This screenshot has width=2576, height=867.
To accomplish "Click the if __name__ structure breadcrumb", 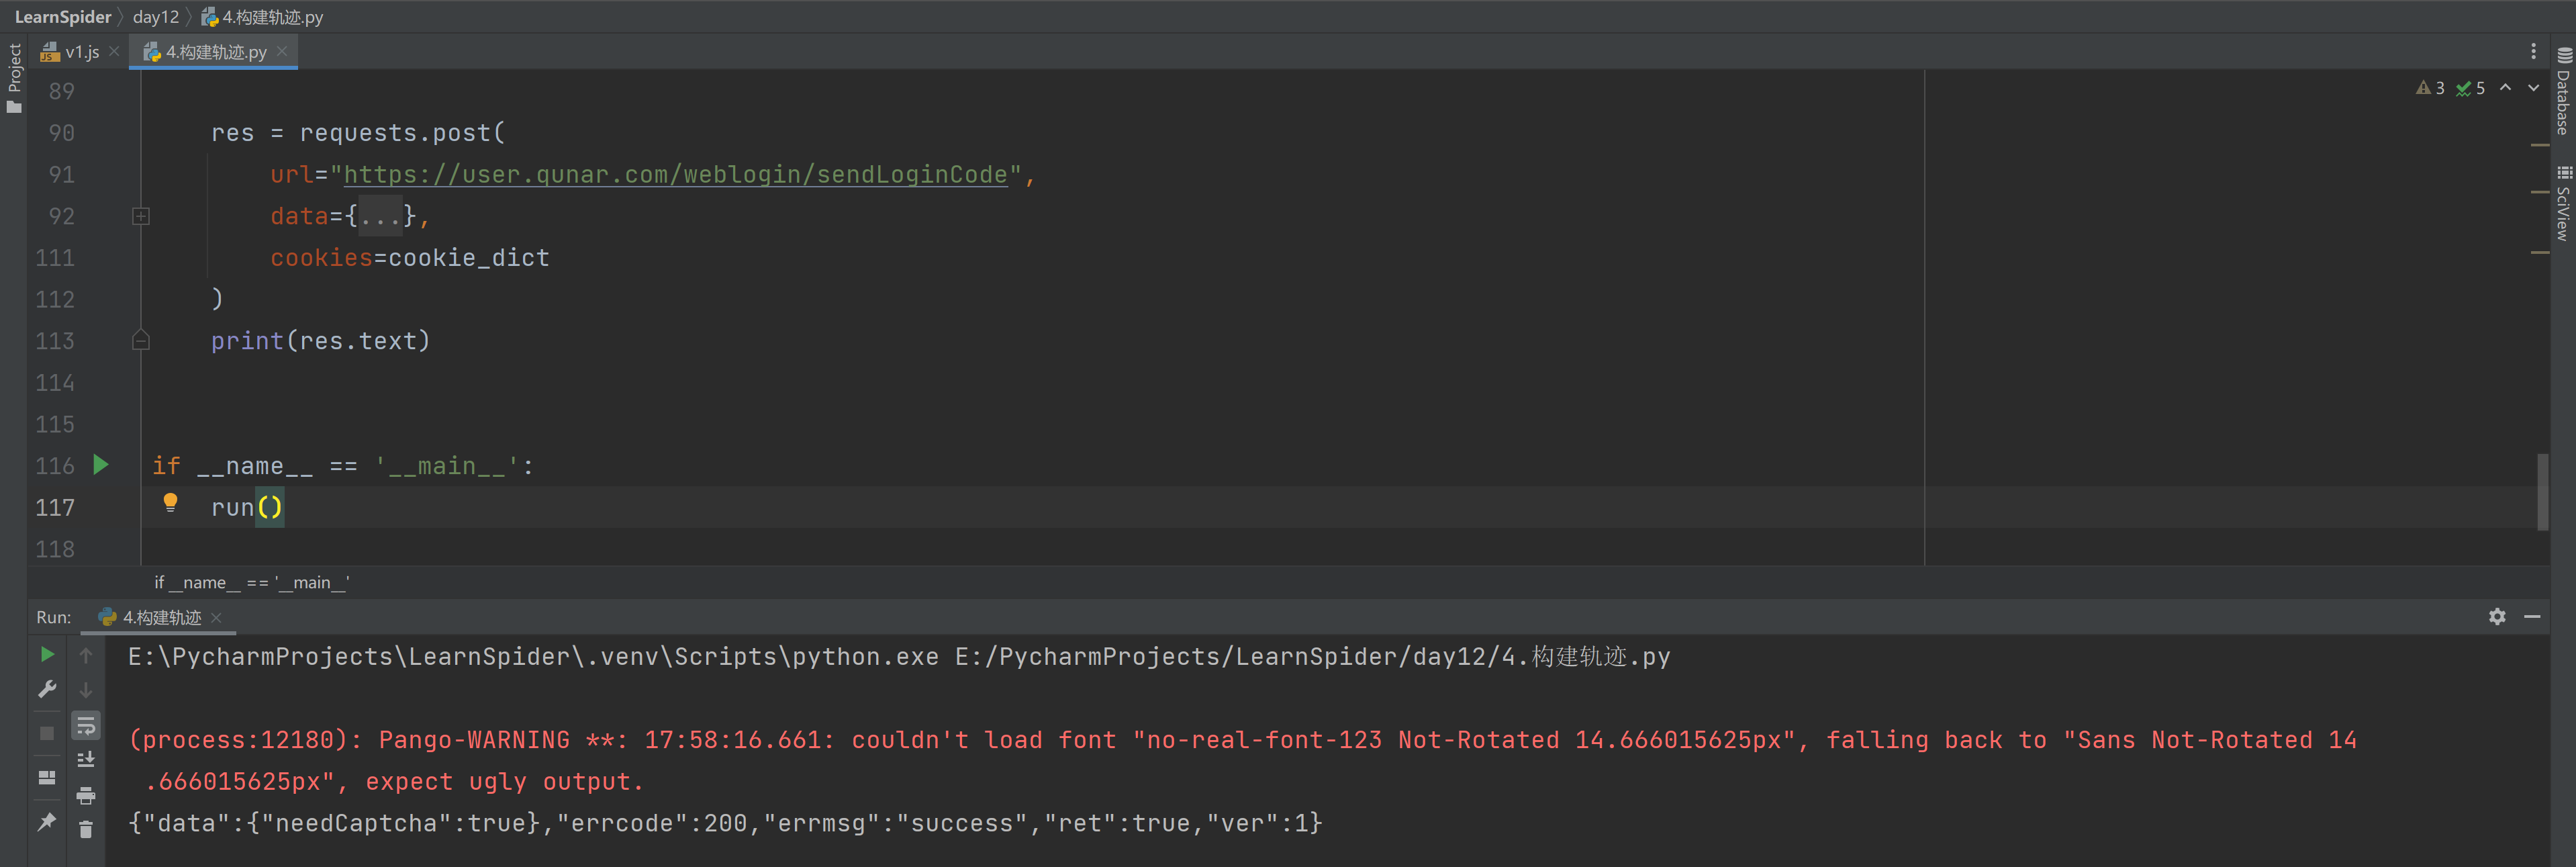I will pyautogui.click(x=251, y=582).
